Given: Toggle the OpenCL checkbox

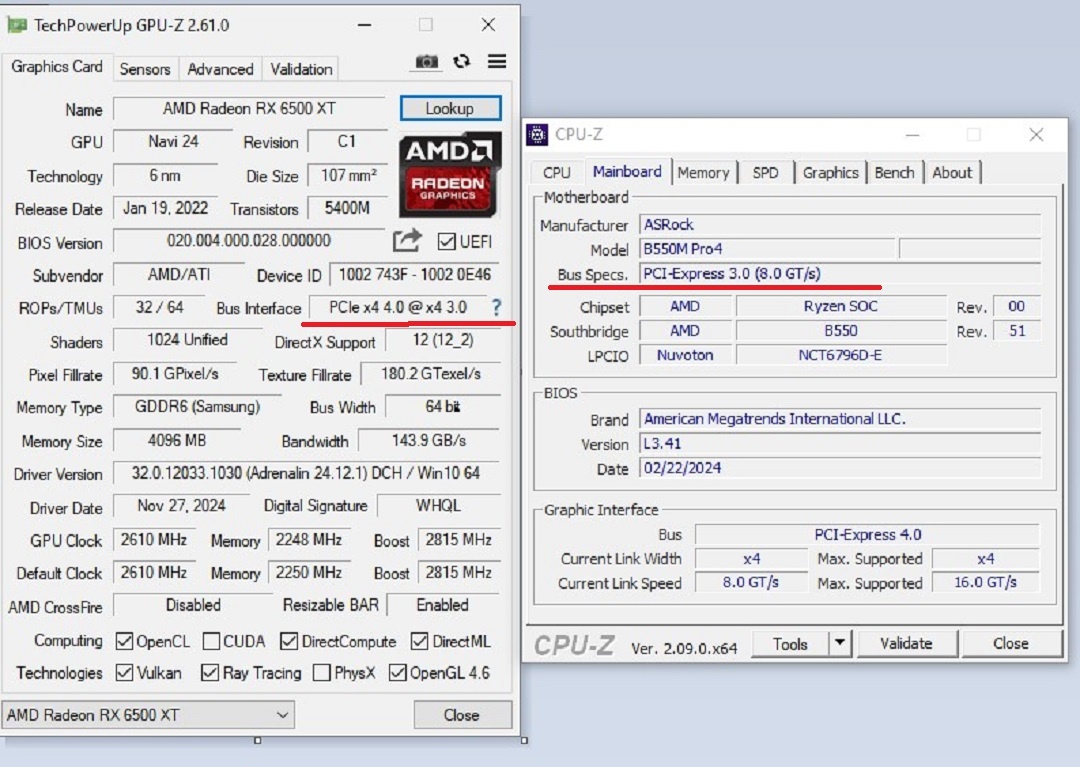Looking at the screenshot, I should click(x=124, y=641).
